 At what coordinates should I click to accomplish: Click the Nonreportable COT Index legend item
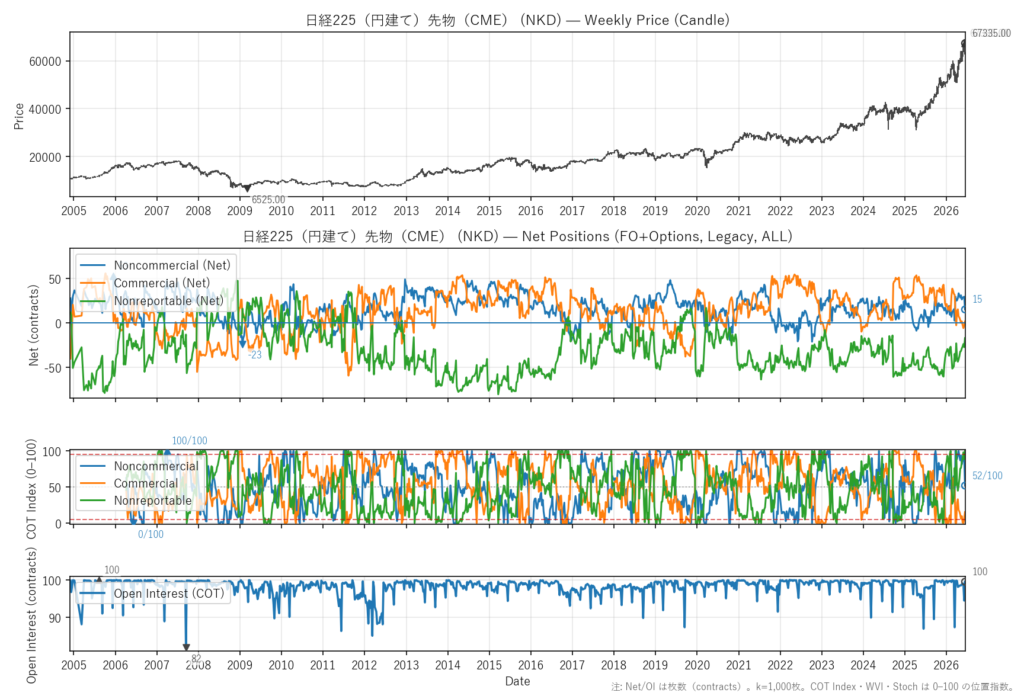pos(136,500)
